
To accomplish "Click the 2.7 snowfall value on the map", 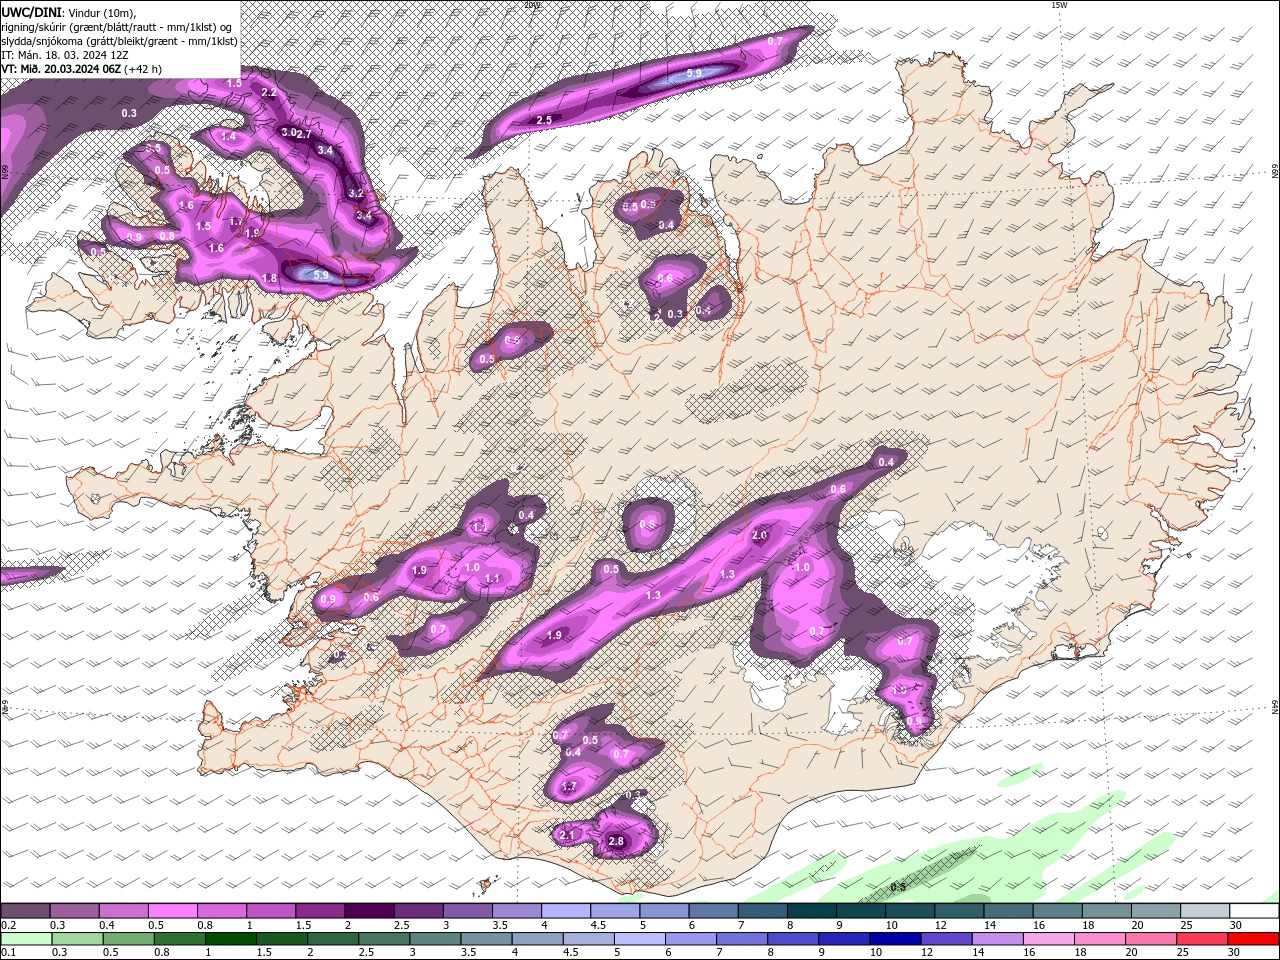I will click(x=305, y=133).
